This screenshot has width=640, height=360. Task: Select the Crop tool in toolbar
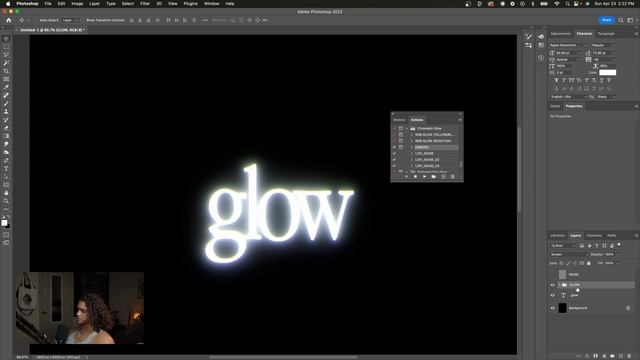click(x=6, y=71)
